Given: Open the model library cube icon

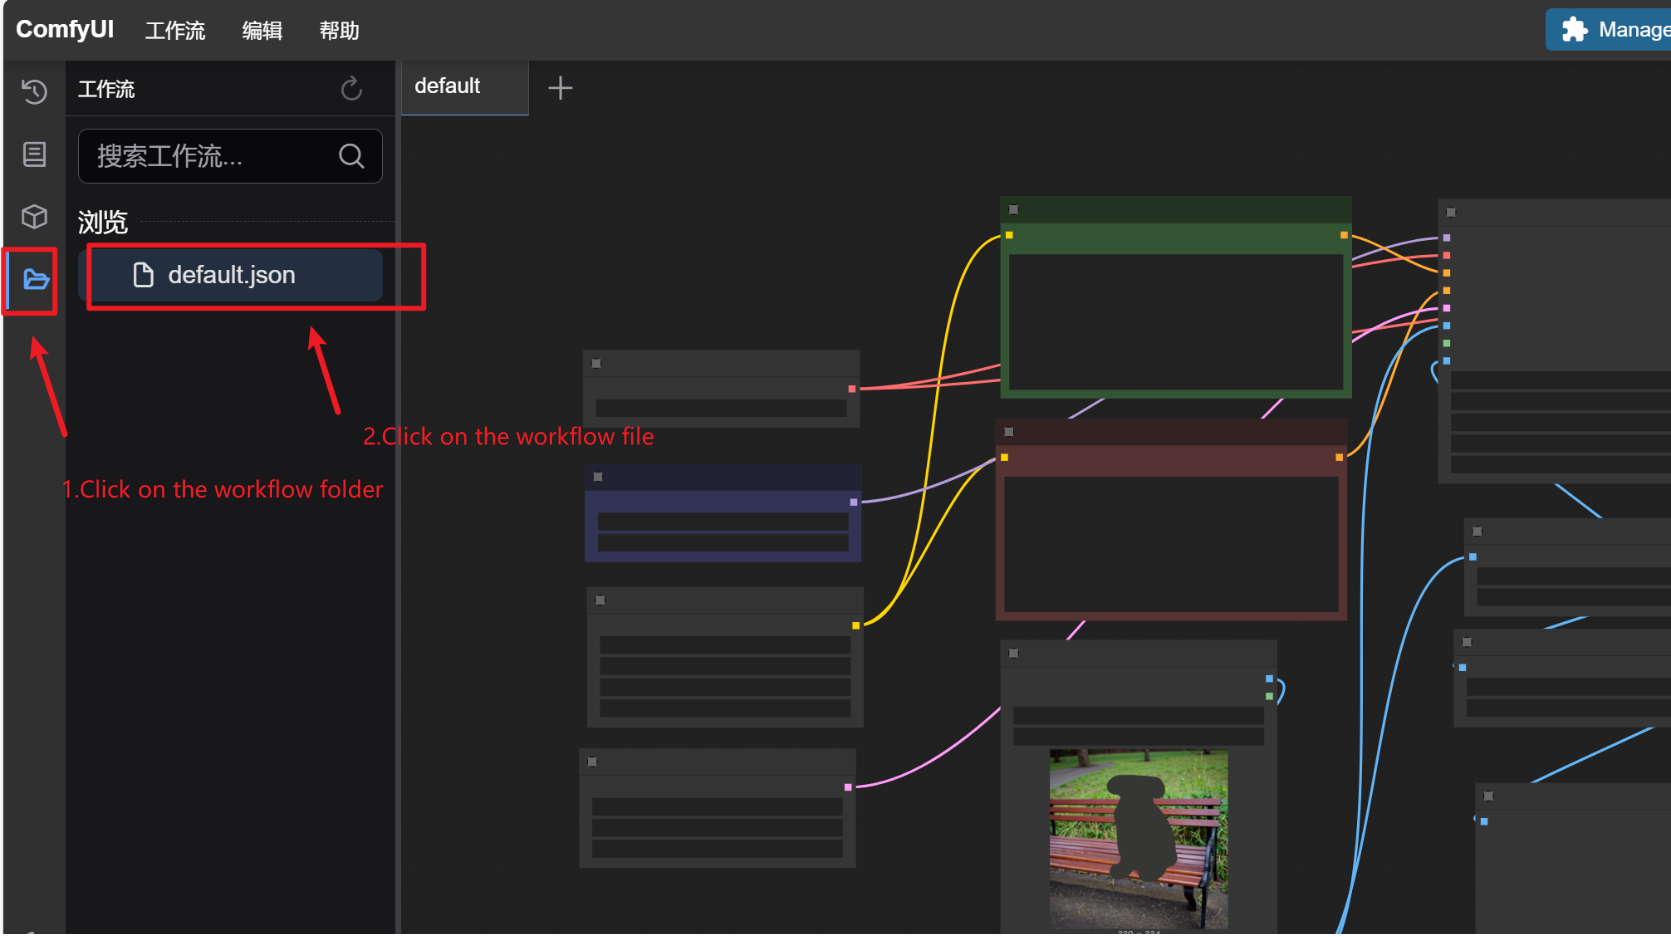Looking at the screenshot, I should click(x=34, y=217).
